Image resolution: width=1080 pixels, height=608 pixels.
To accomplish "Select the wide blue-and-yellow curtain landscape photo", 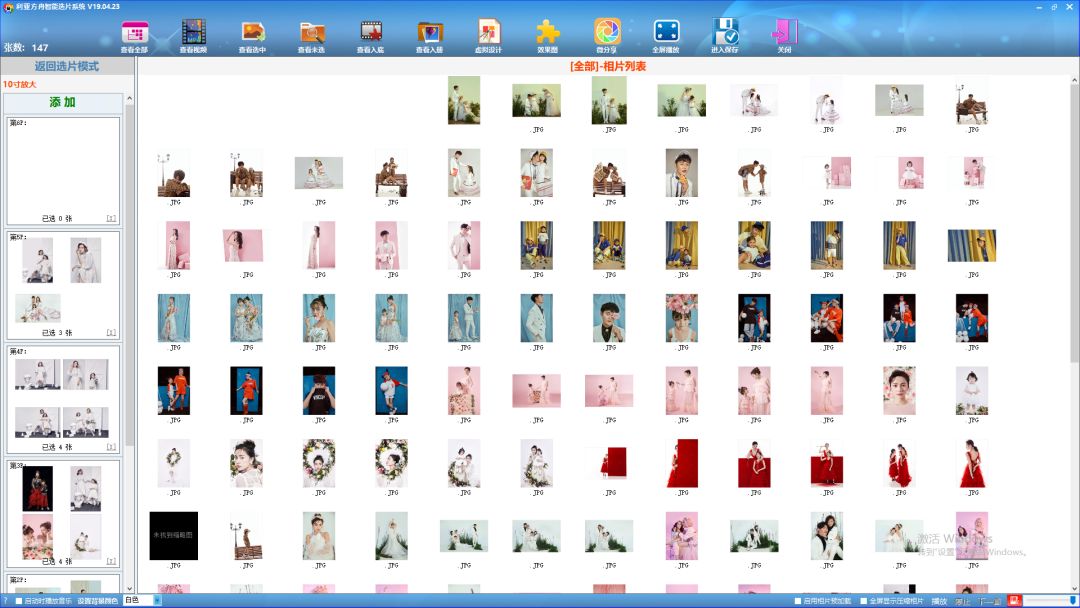I will pyautogui.click(x=972, y=246).
